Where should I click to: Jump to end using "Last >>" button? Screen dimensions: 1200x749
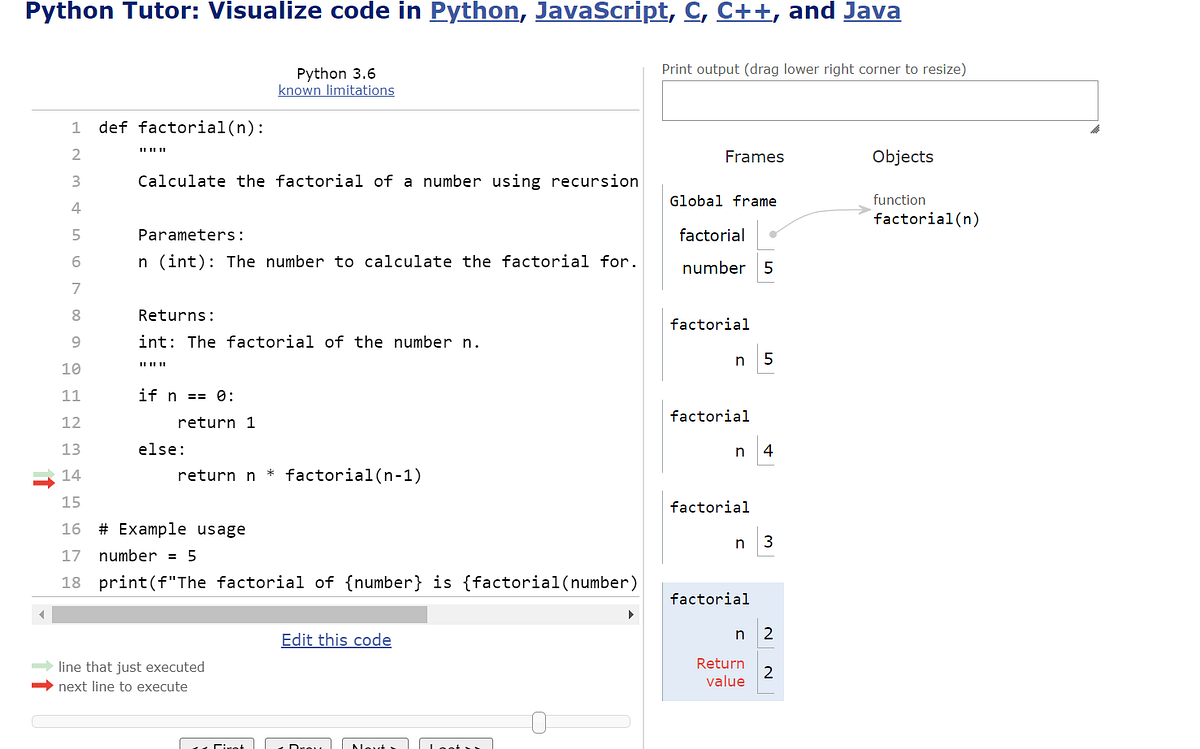coord(456,745)
